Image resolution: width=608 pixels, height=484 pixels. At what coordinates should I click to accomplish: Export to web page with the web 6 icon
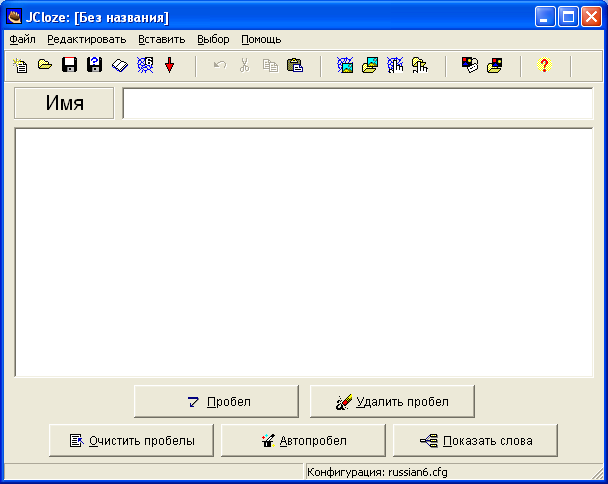coord(145,65)
